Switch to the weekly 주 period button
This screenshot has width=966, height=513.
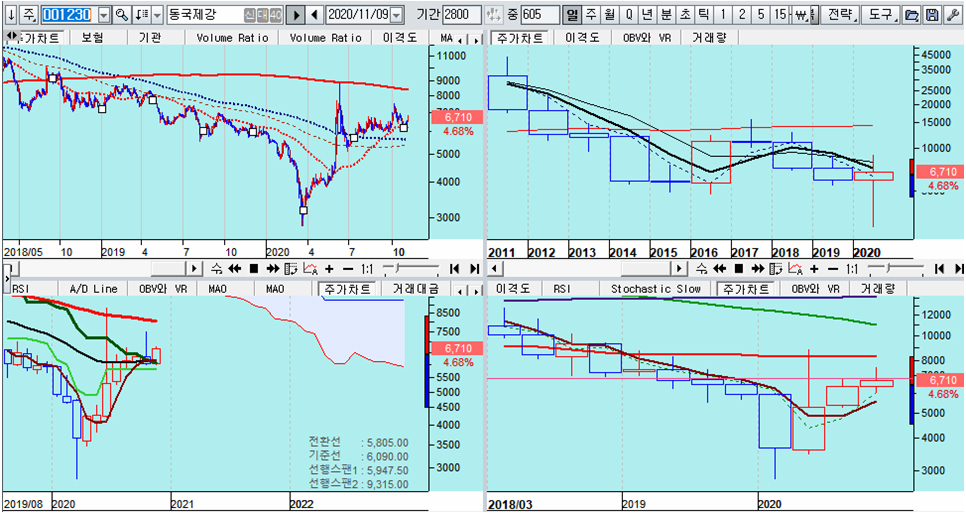point(591,14)
